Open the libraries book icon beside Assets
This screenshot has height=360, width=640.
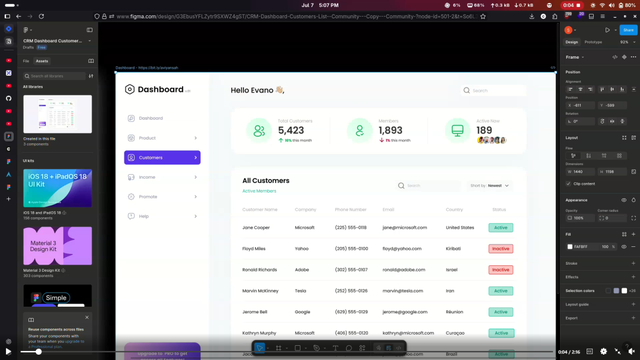click(91, 61)
